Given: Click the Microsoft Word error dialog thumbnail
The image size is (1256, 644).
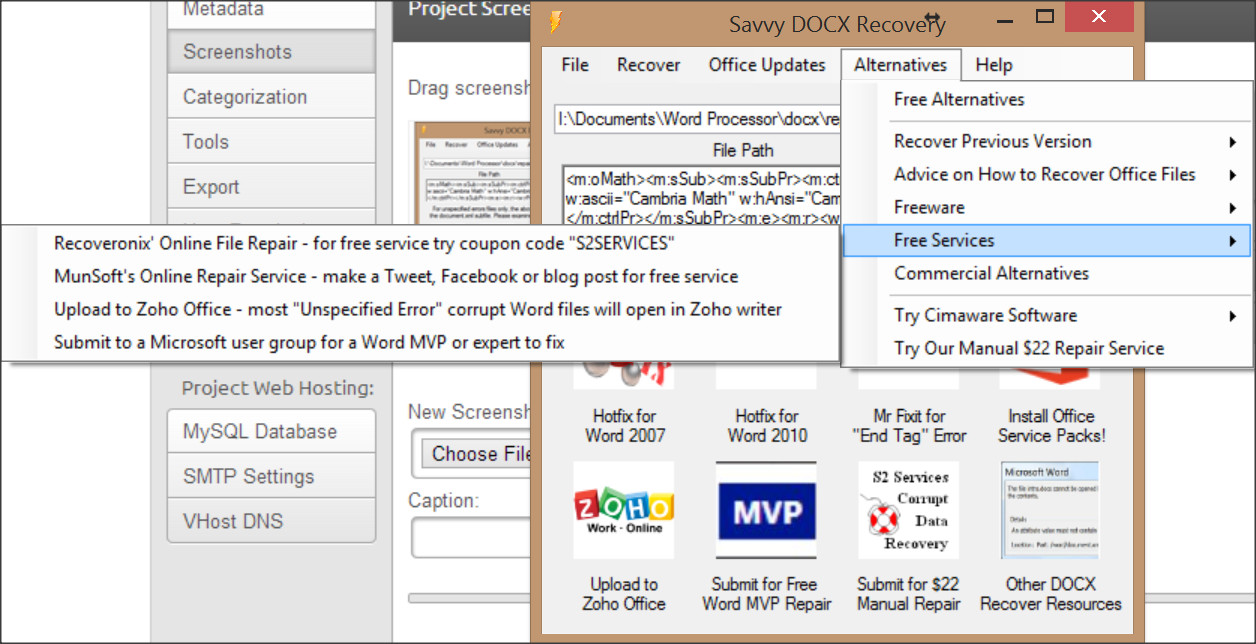Looking at the screenshot, I should point(1050,510).
